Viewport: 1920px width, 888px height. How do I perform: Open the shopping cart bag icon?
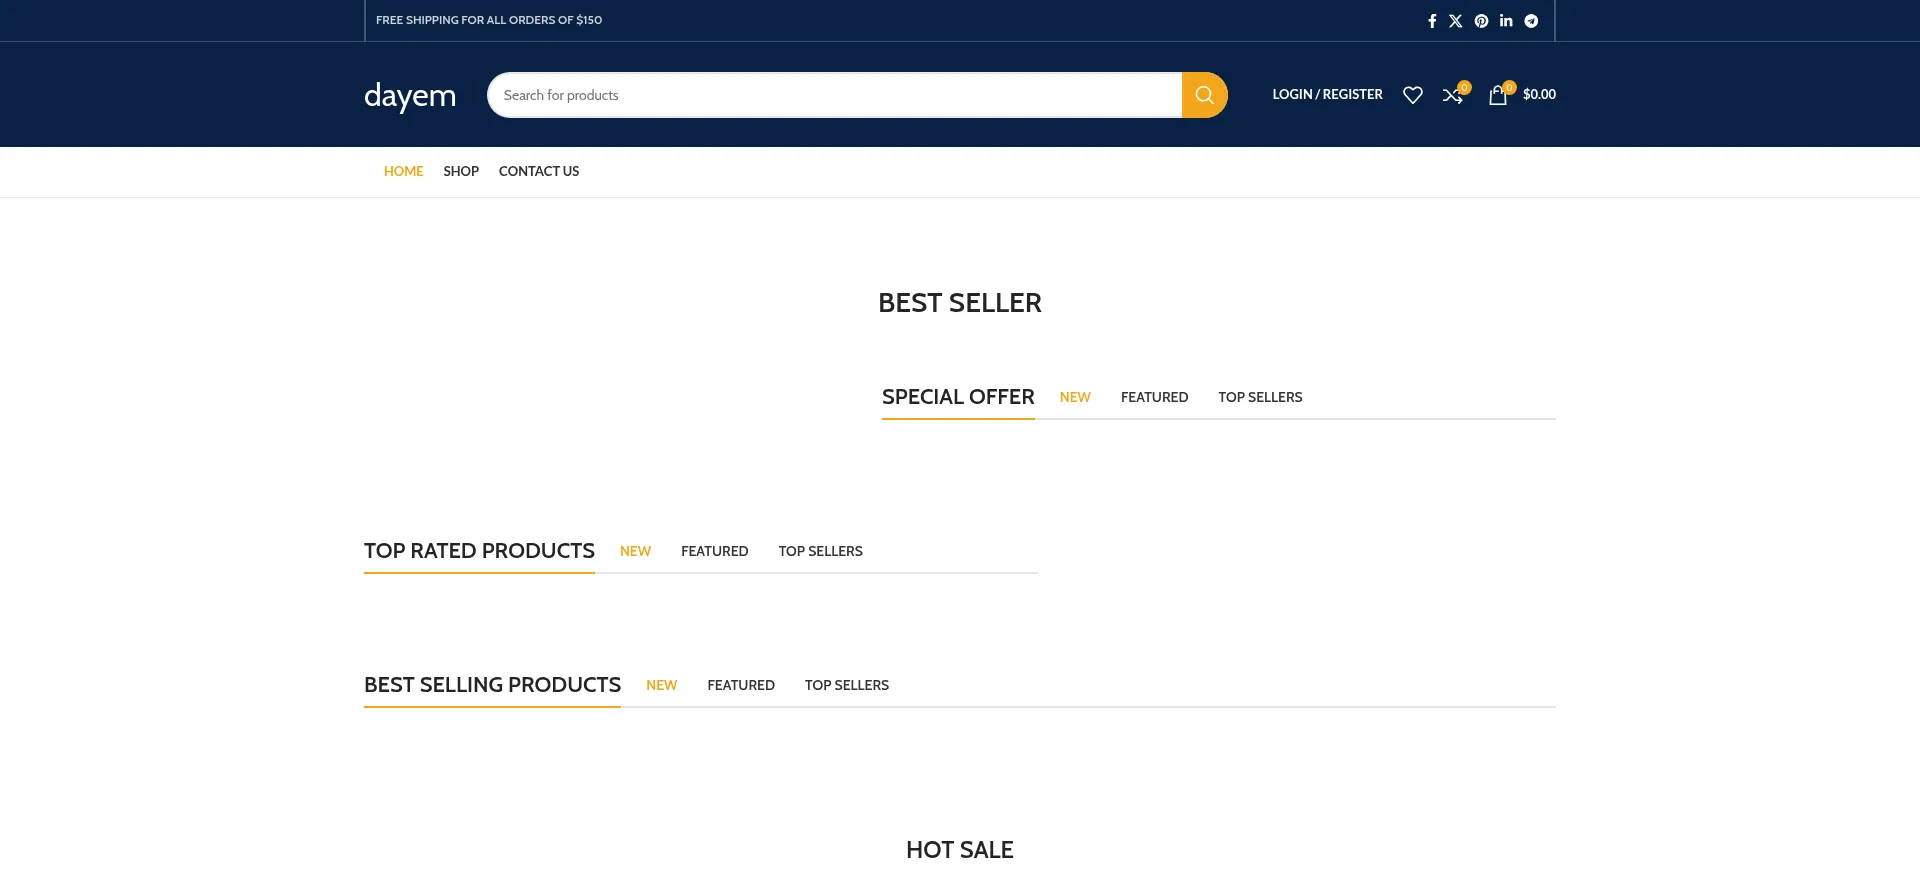(x=1497, y=95)
